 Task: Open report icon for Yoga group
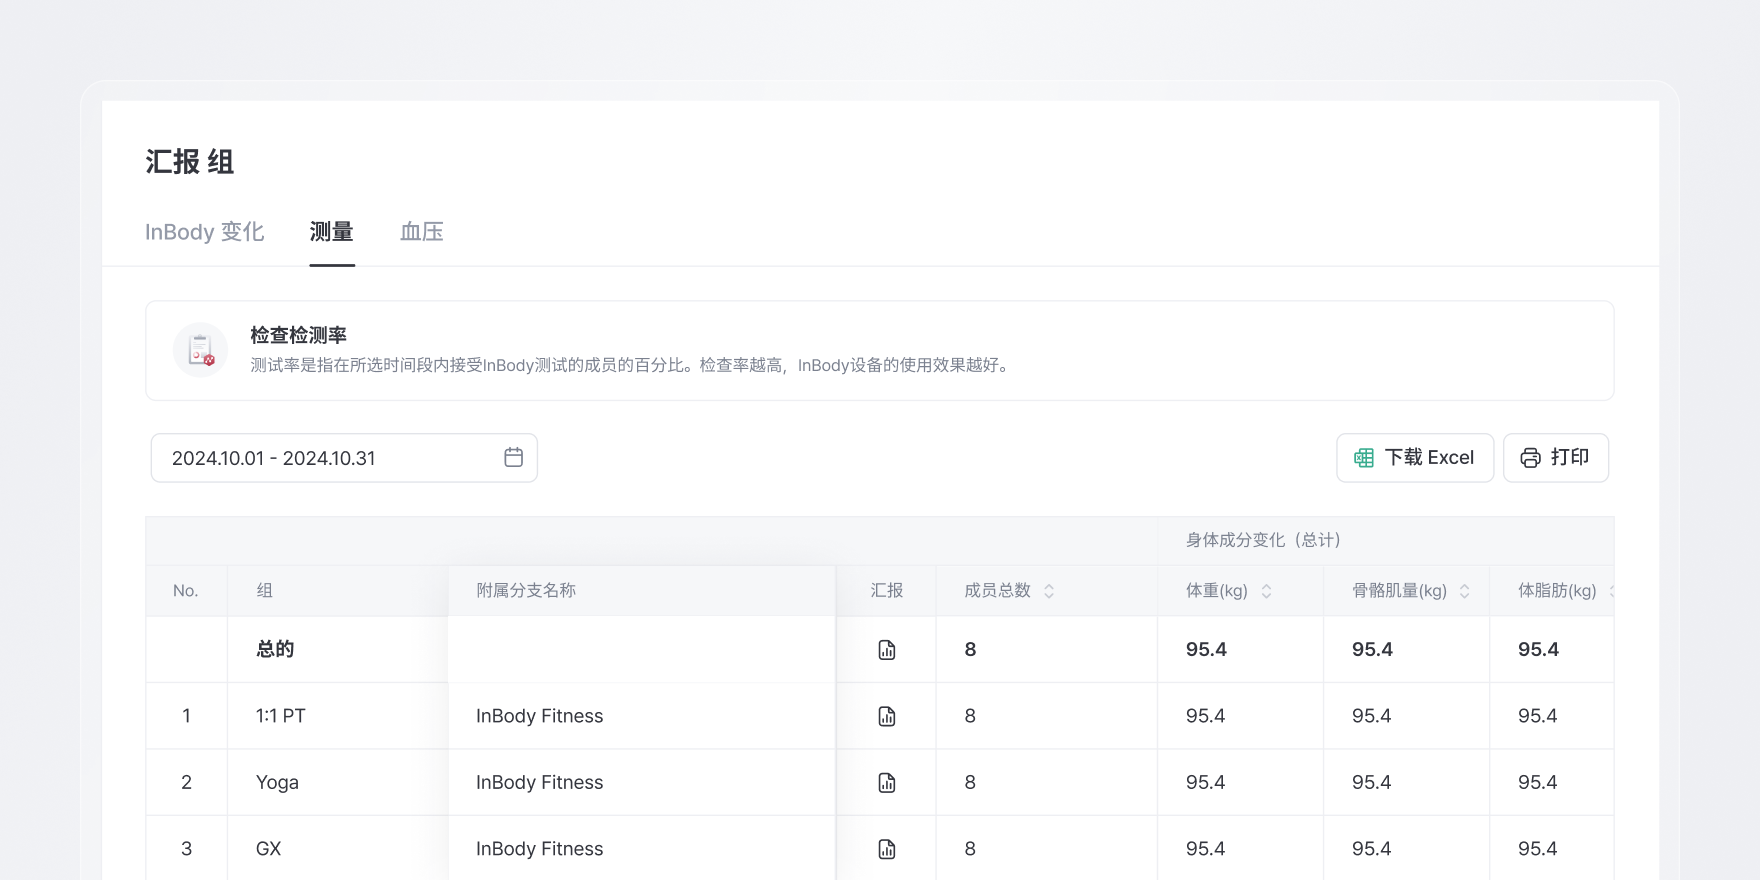point(887,783)
